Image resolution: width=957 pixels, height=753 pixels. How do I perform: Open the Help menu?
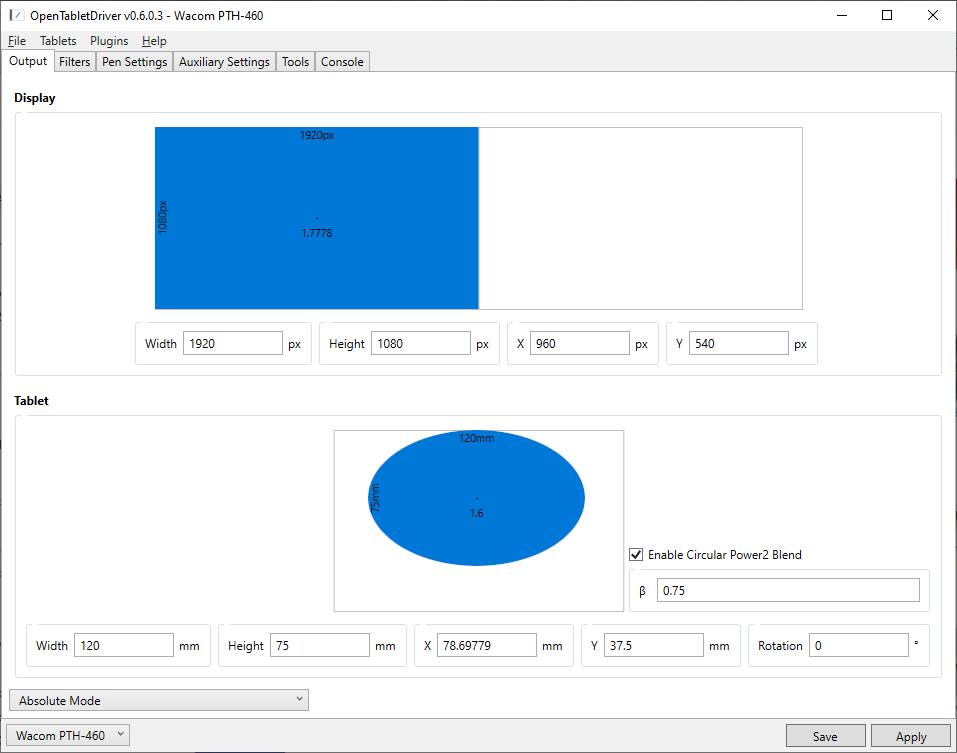(154, 41)
